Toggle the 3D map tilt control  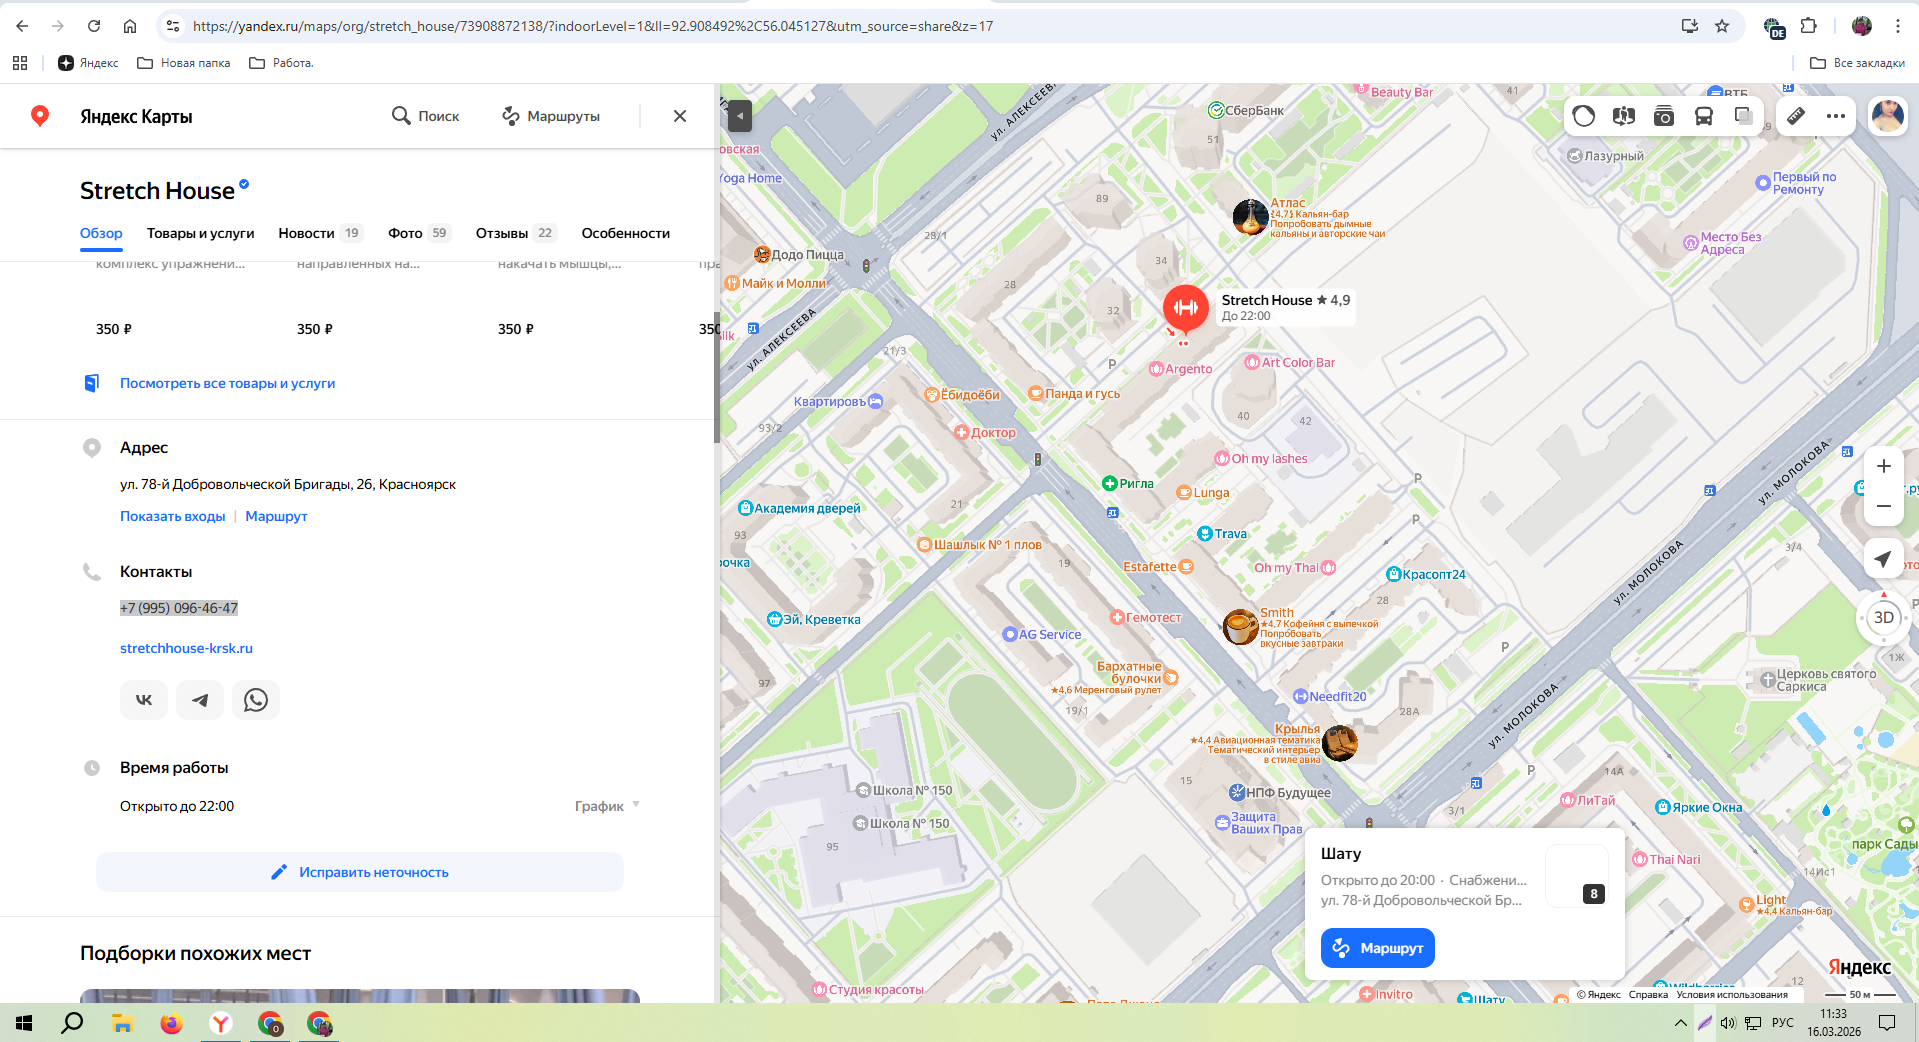pos(1884,618)
